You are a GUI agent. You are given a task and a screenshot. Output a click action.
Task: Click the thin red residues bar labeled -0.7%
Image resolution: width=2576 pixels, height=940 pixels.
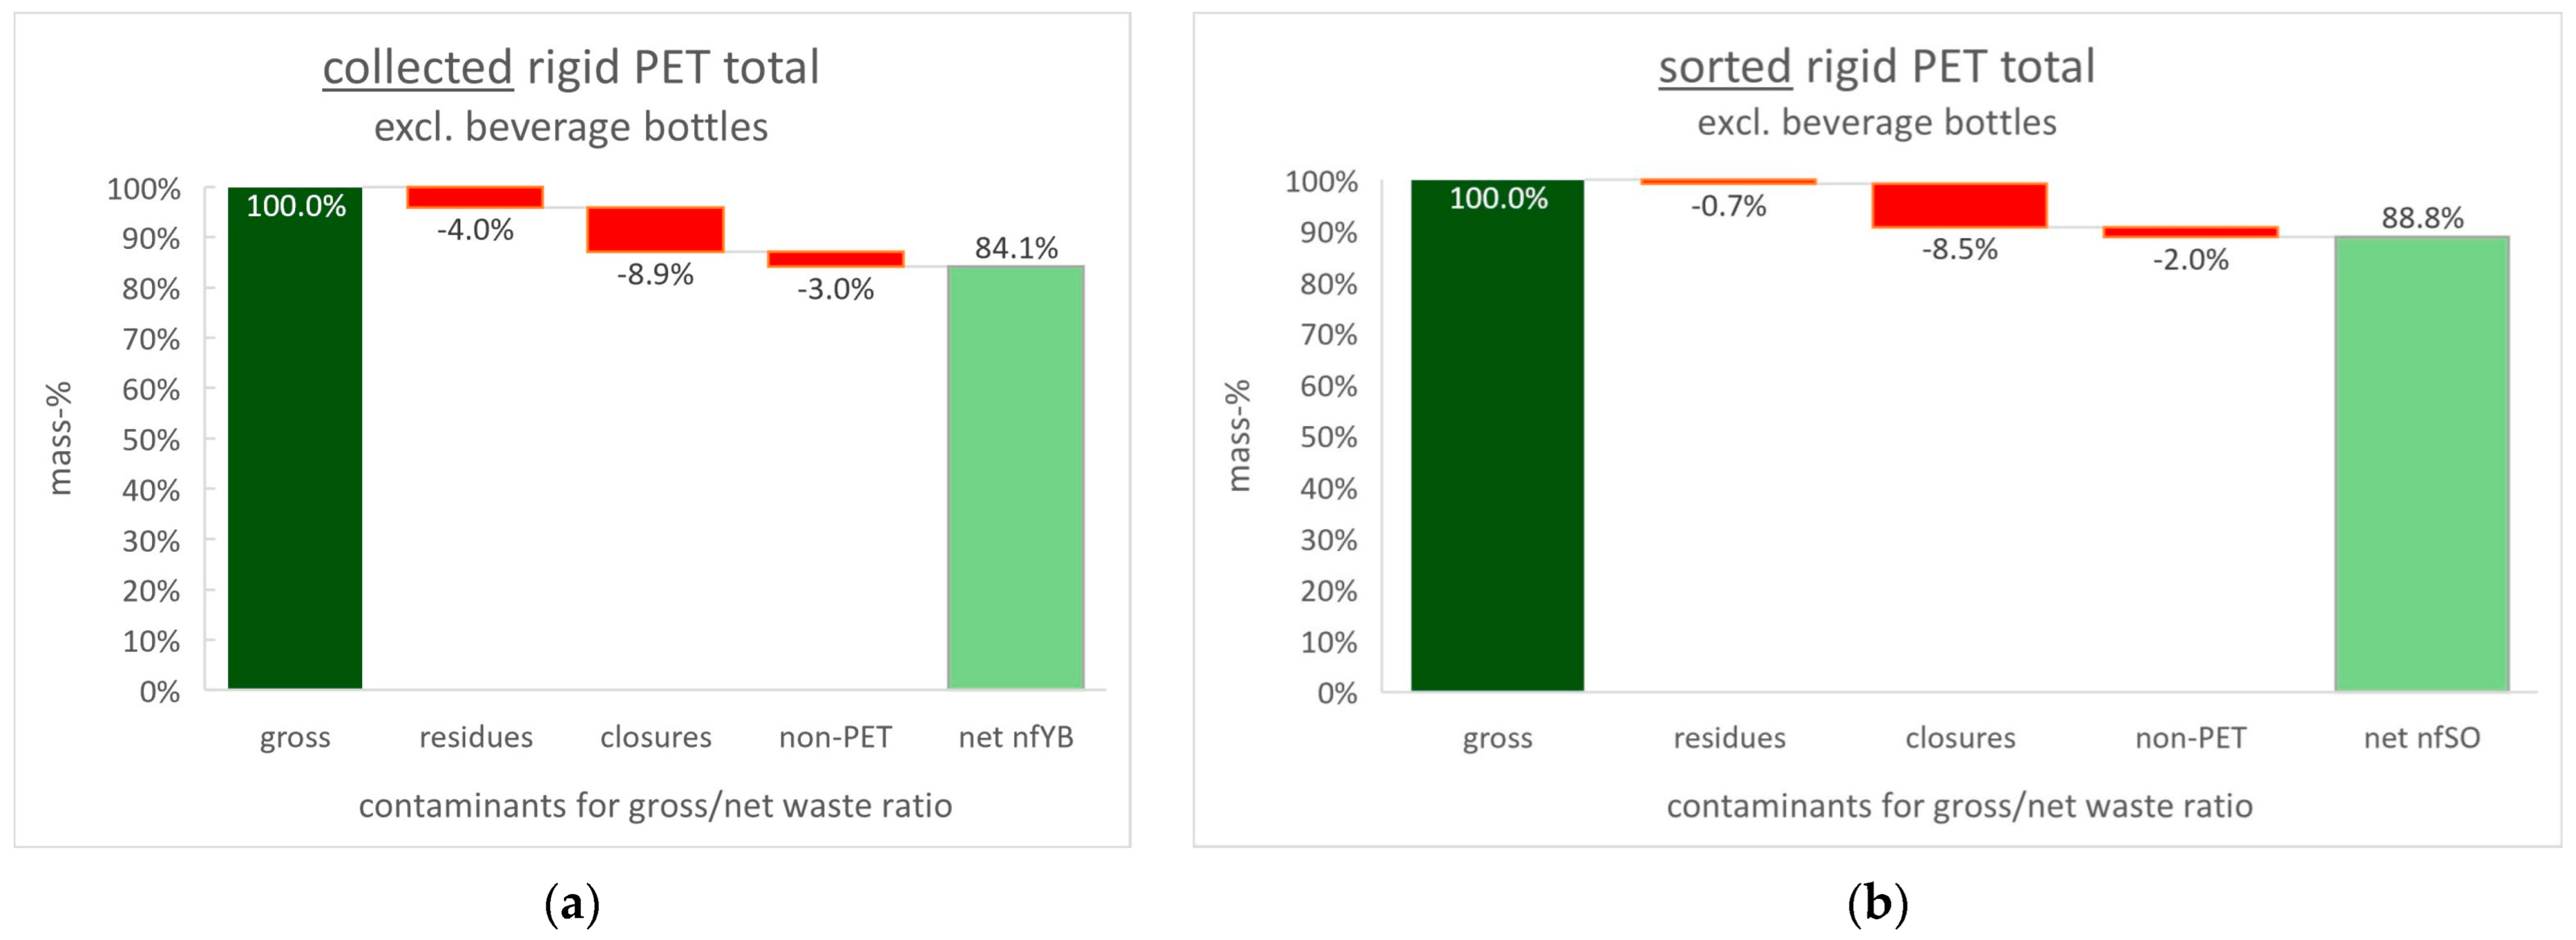1728,182
